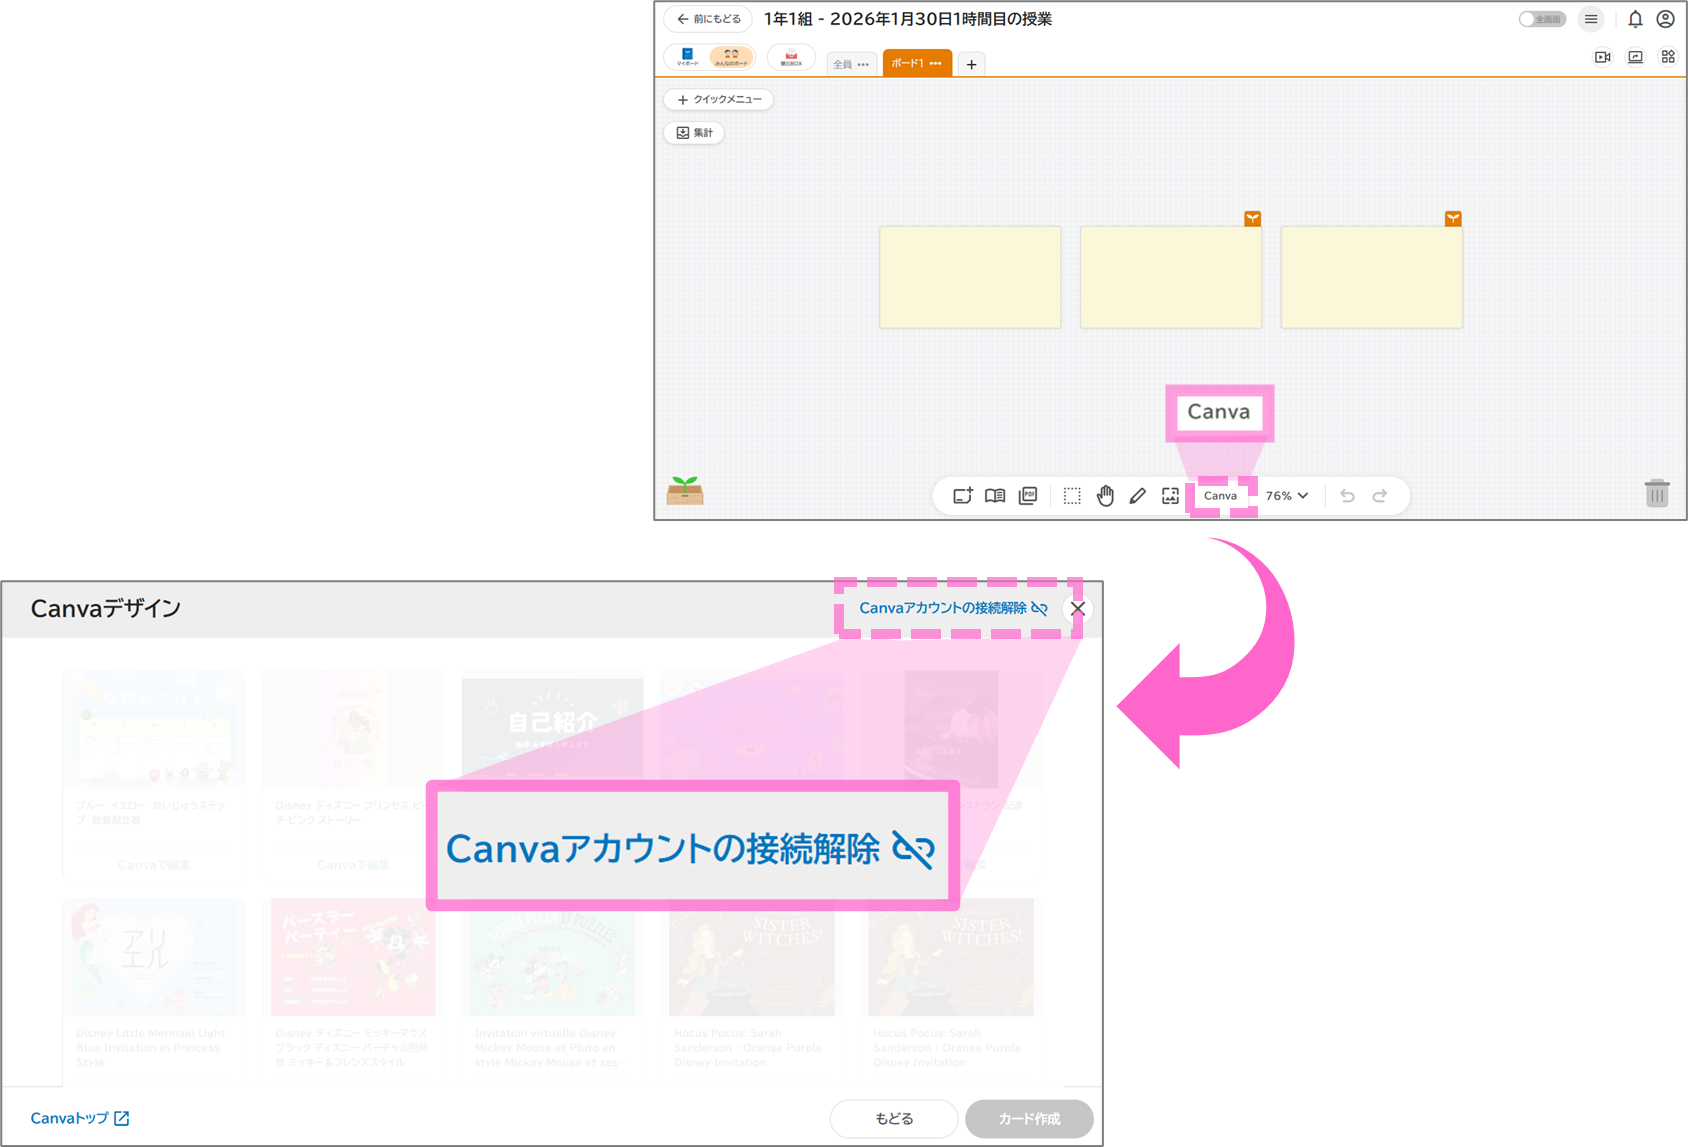Add a new card from the toolbar
Image resolution: width=1688 pixels, height=1147 pixels.
pyautogui.click(x=962, y=496)
